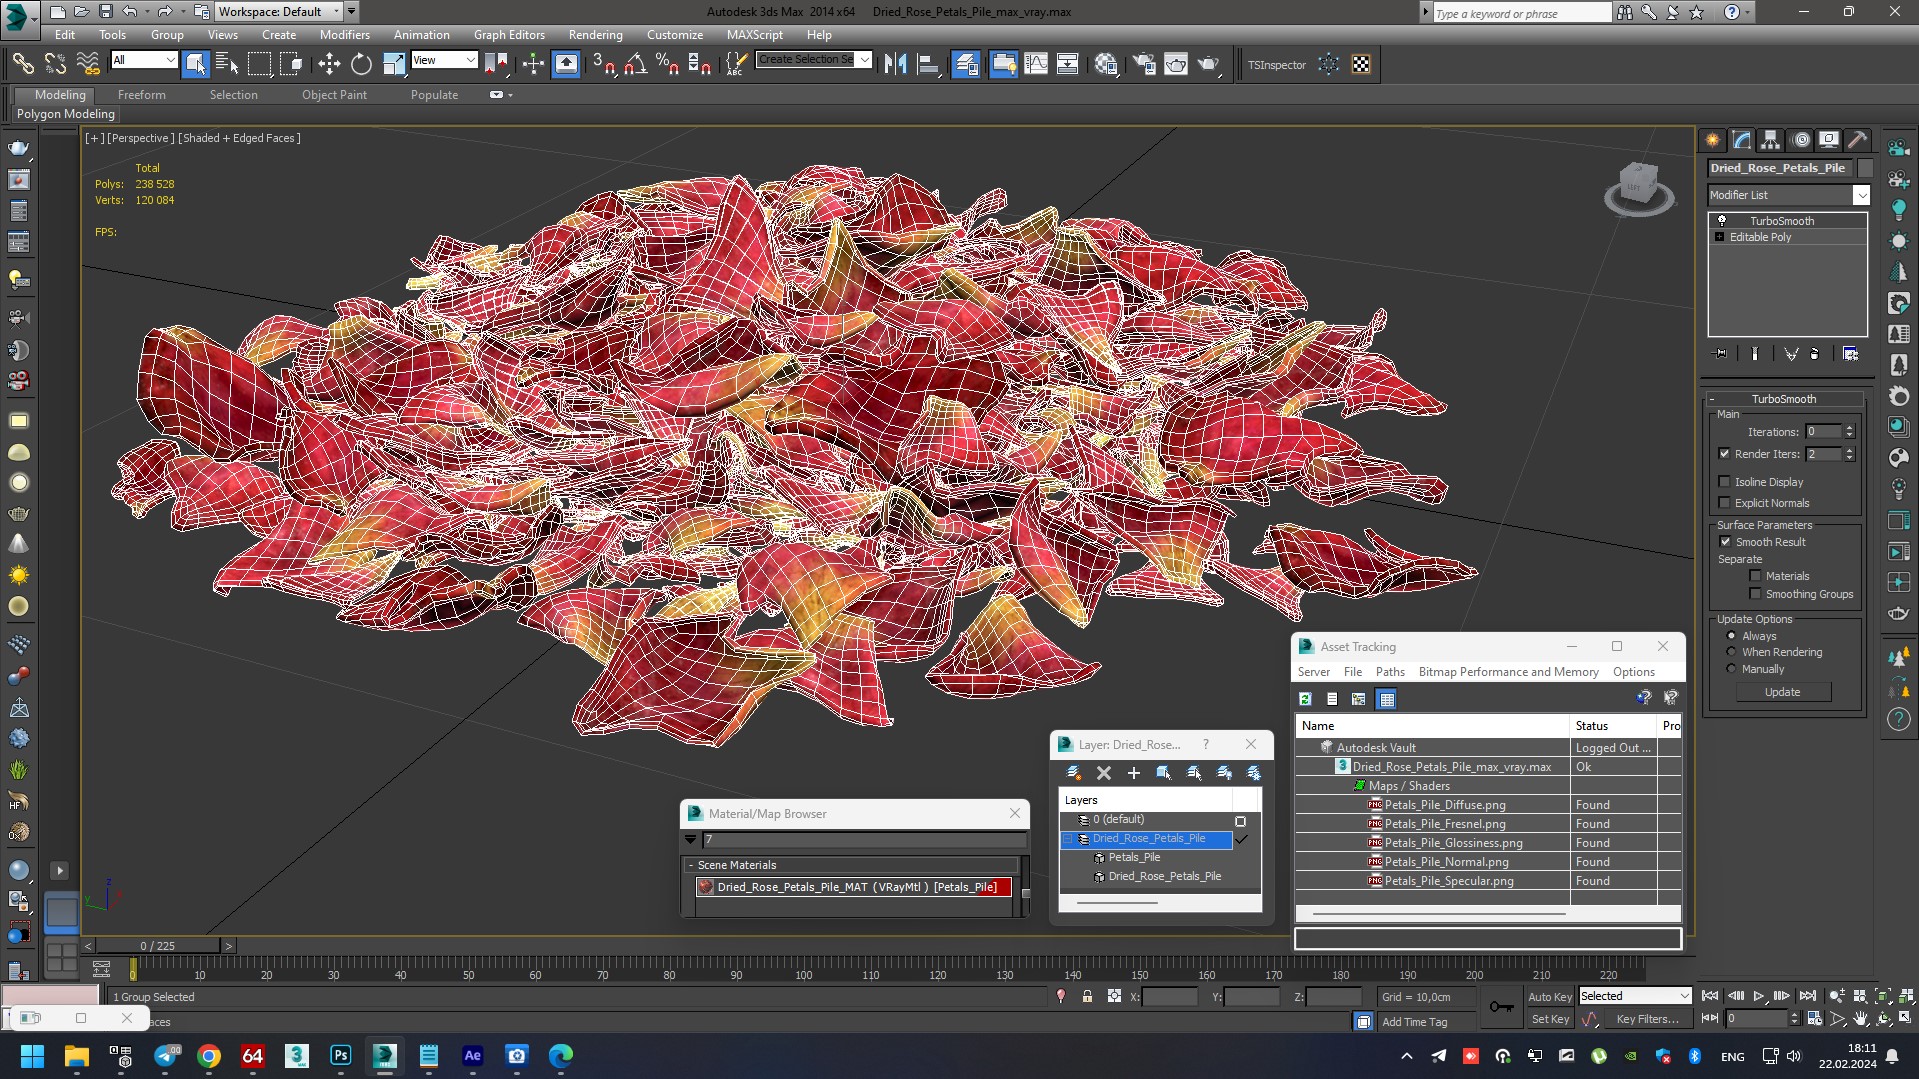Choose the Select Object tool
This screenshot has width=1919, height=1079.
pos(196,64)
